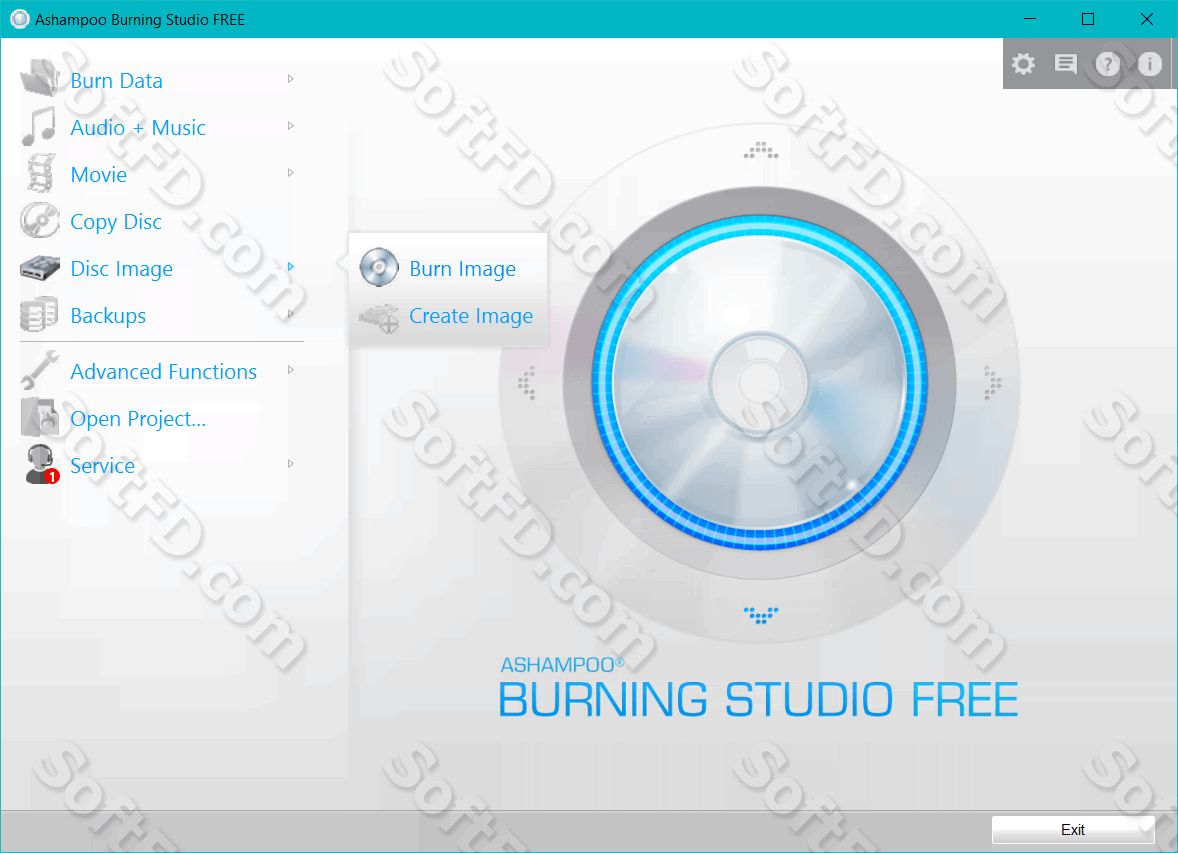The image size is (1178, 853).
Task: Open the Audio + Music menu
Action: [137, 128]
